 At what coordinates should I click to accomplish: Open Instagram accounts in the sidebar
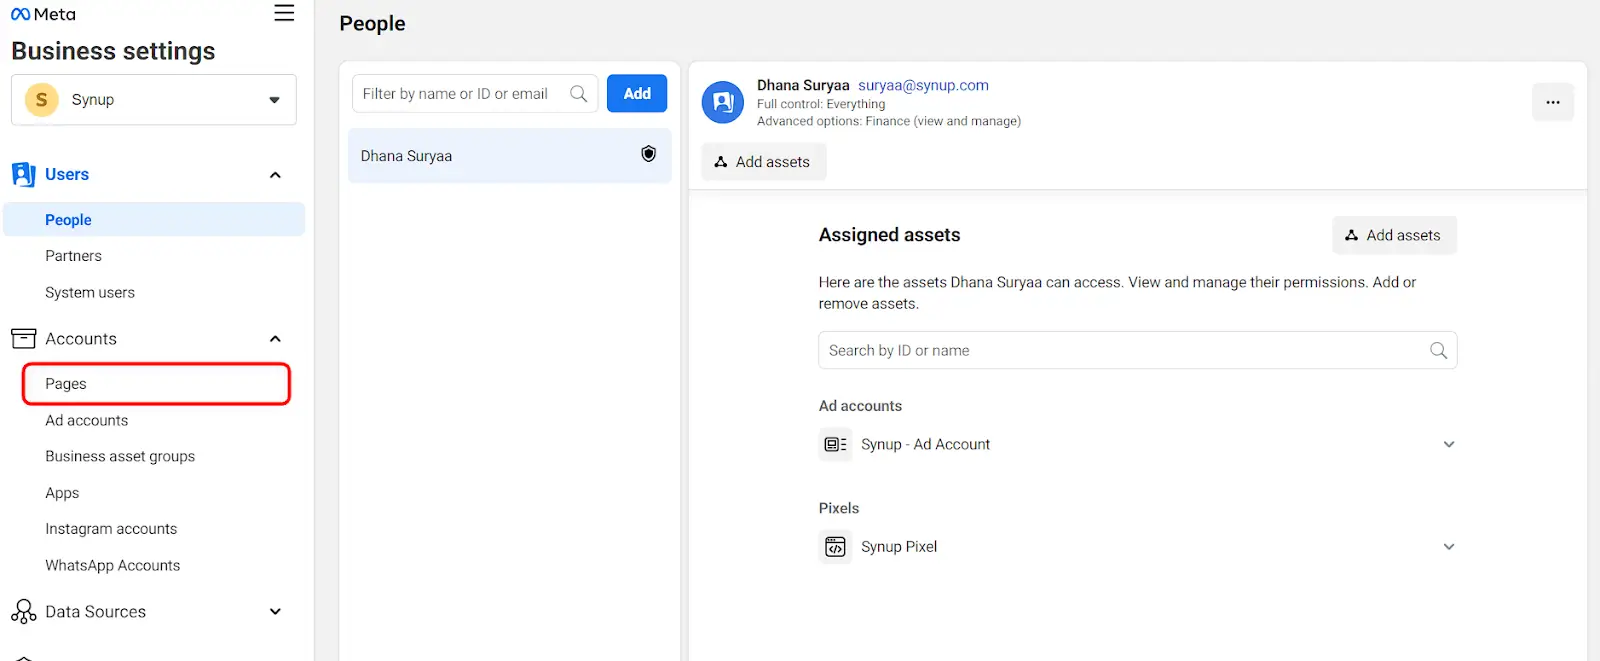pyautogui.click(x=111, y=529)
